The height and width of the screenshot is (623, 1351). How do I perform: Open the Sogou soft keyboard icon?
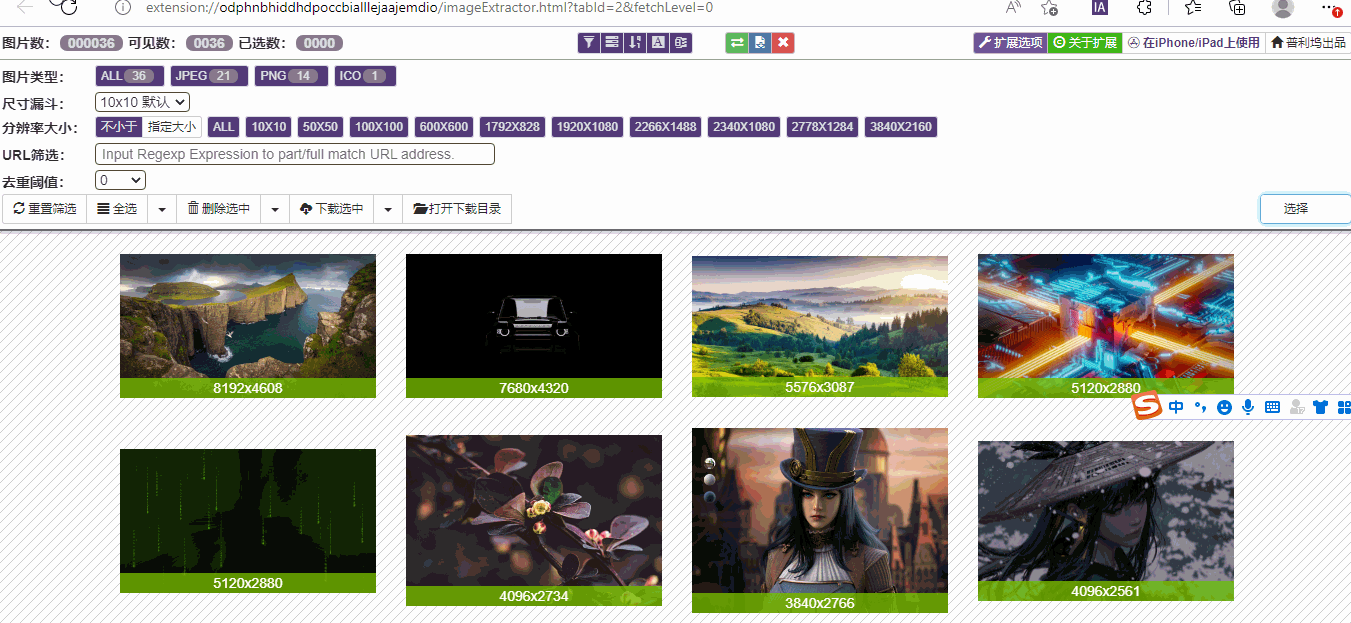[x=1272, y=407]
